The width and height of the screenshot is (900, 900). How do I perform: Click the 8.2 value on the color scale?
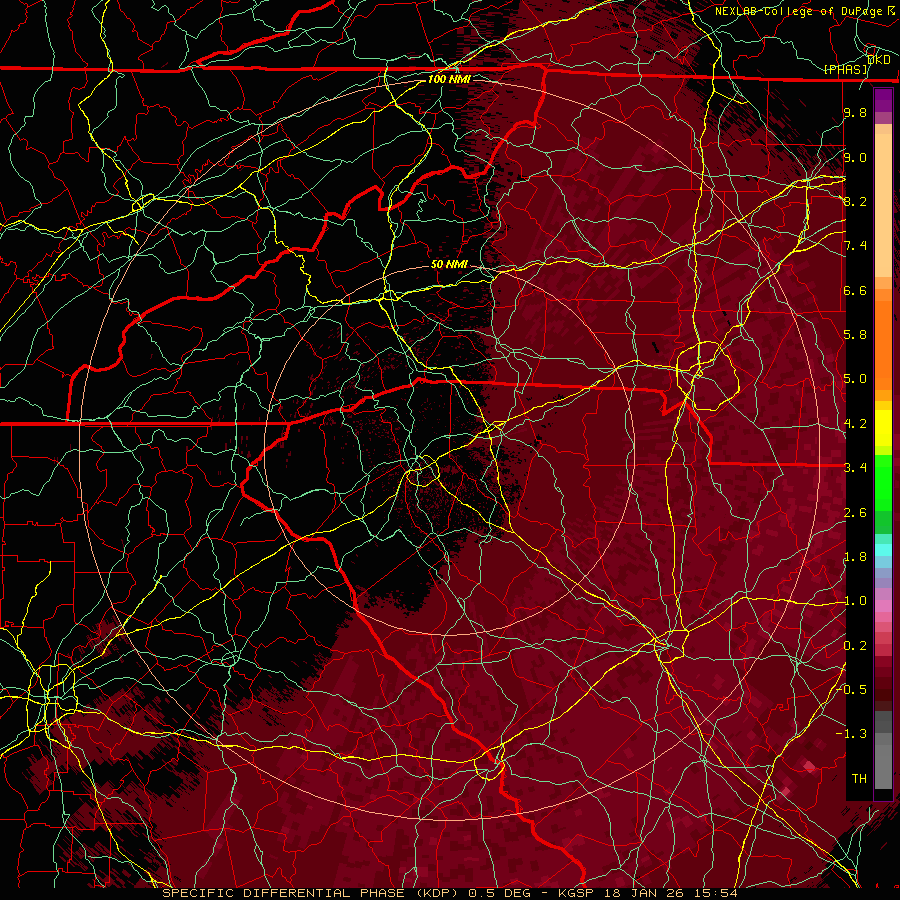pos(855,201)
